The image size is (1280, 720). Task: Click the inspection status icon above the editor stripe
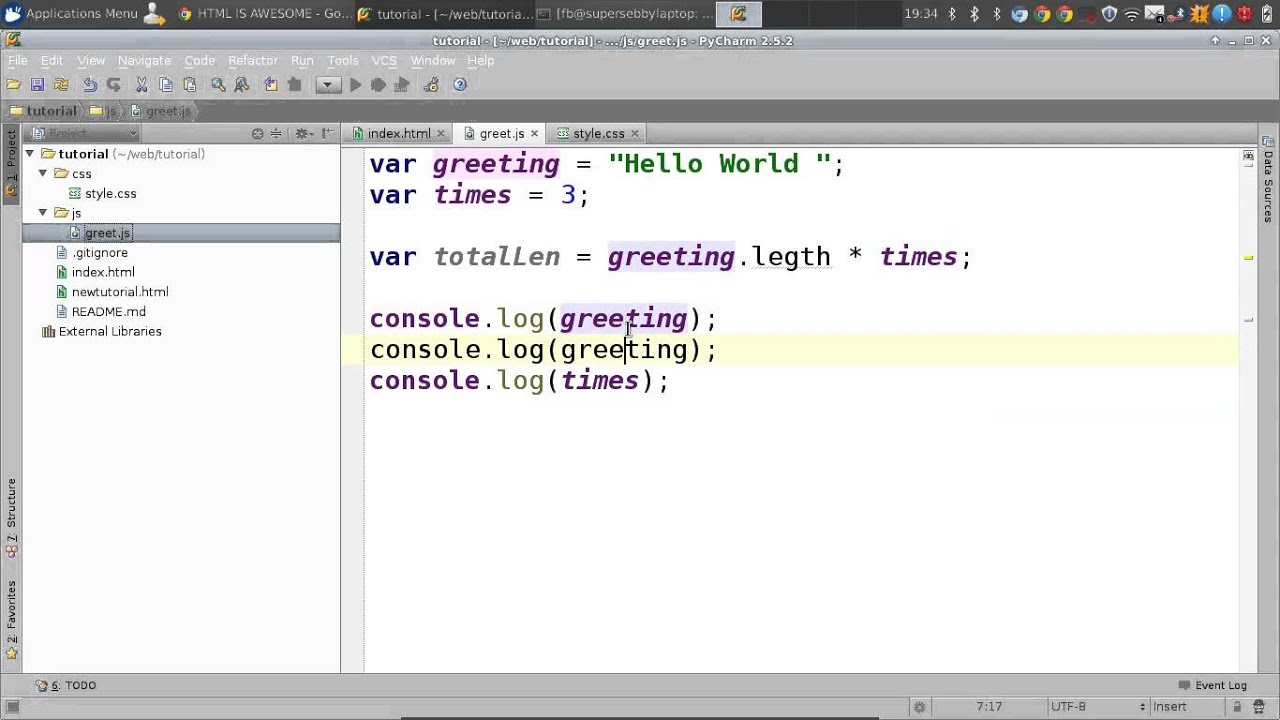1248,155
